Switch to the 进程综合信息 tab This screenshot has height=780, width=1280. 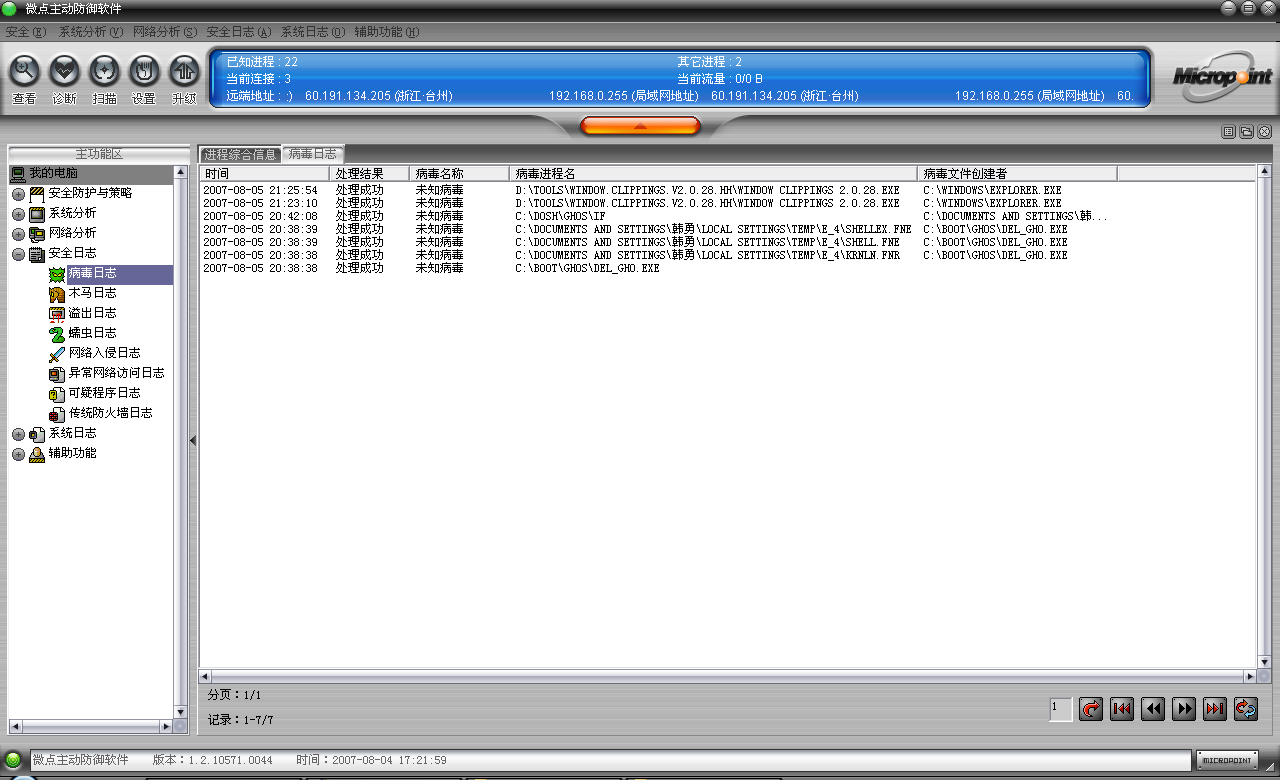(240, 155)
